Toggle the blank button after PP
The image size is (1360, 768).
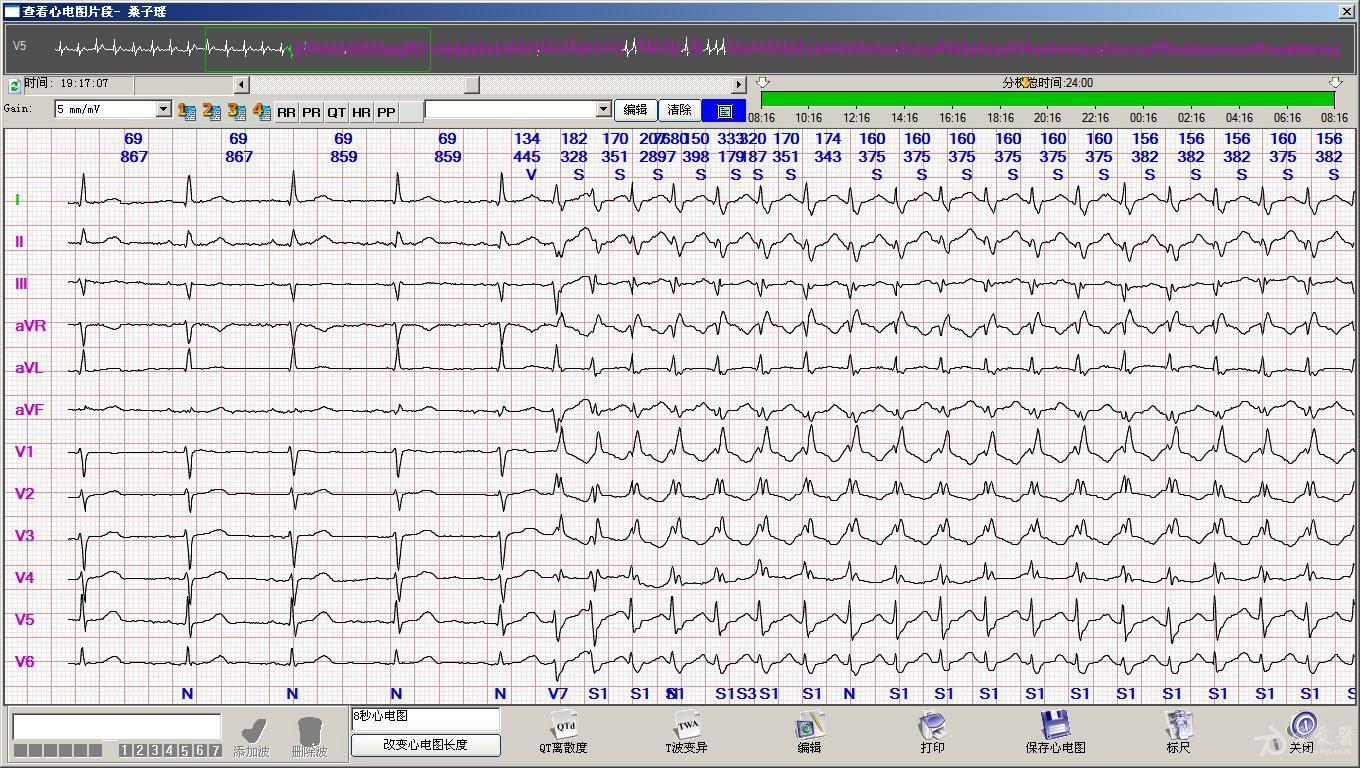click(411, 112)
